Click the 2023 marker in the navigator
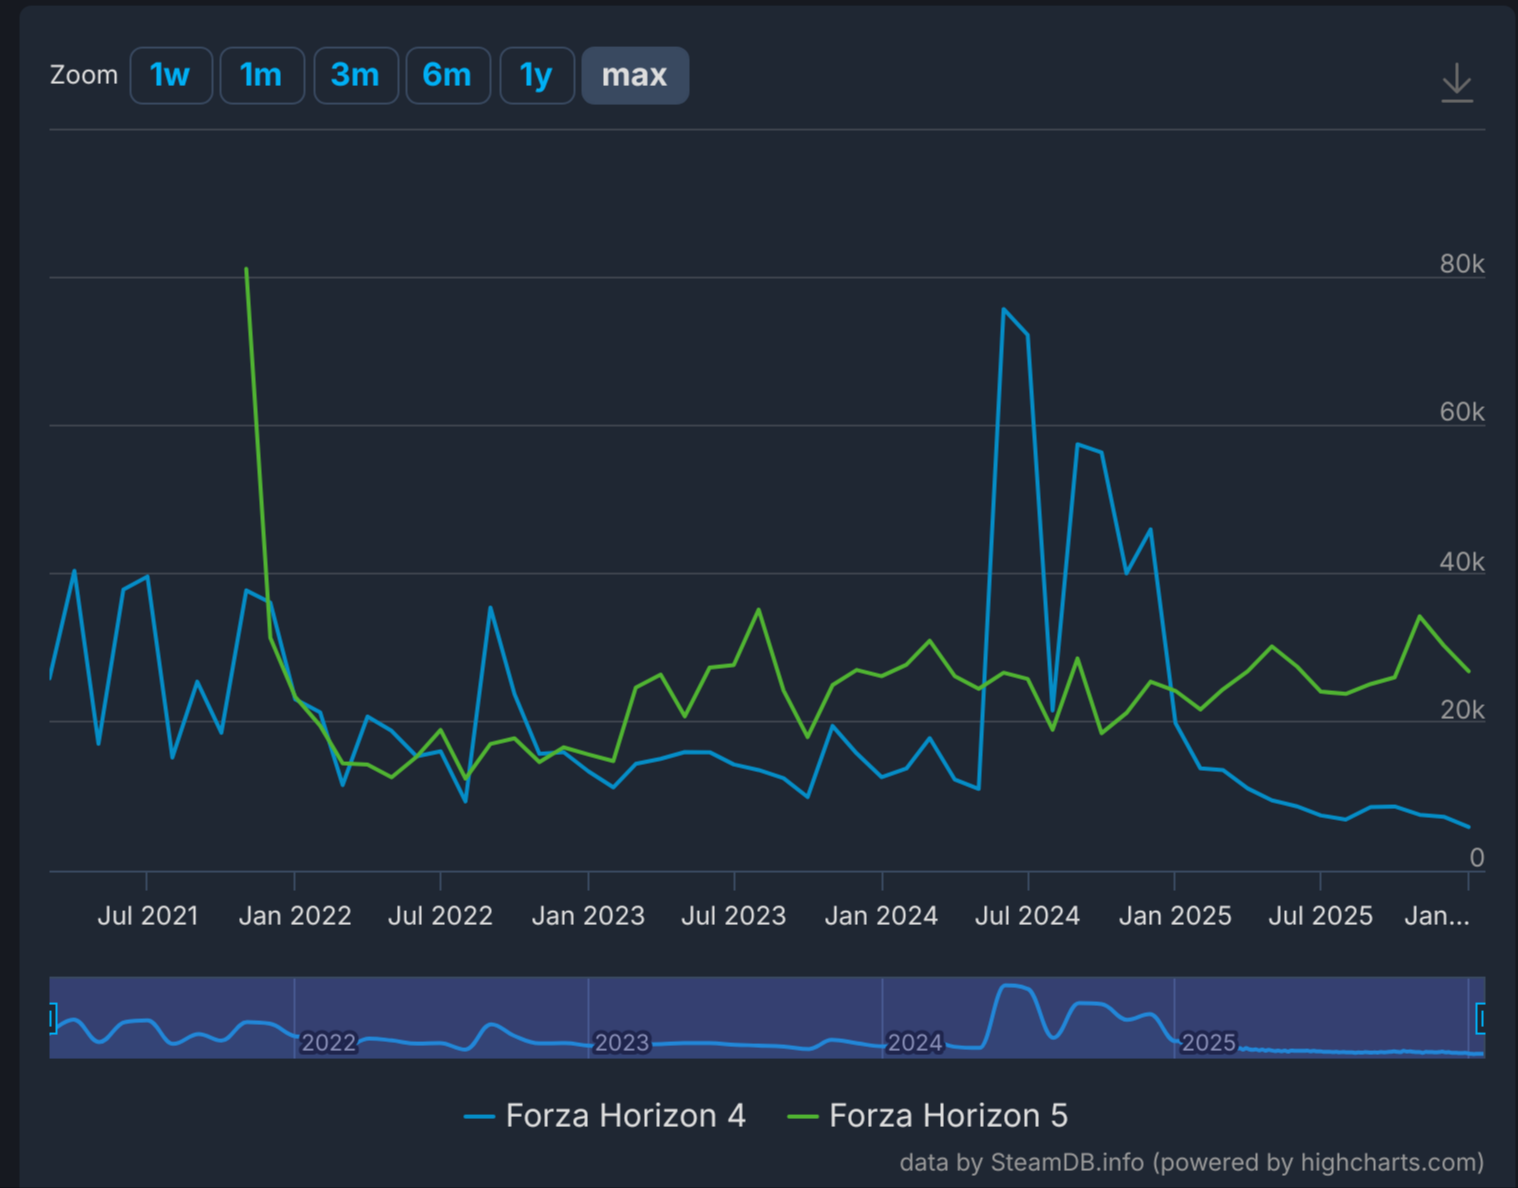The image size is (1518, 1188). [x=622, y=1043]
